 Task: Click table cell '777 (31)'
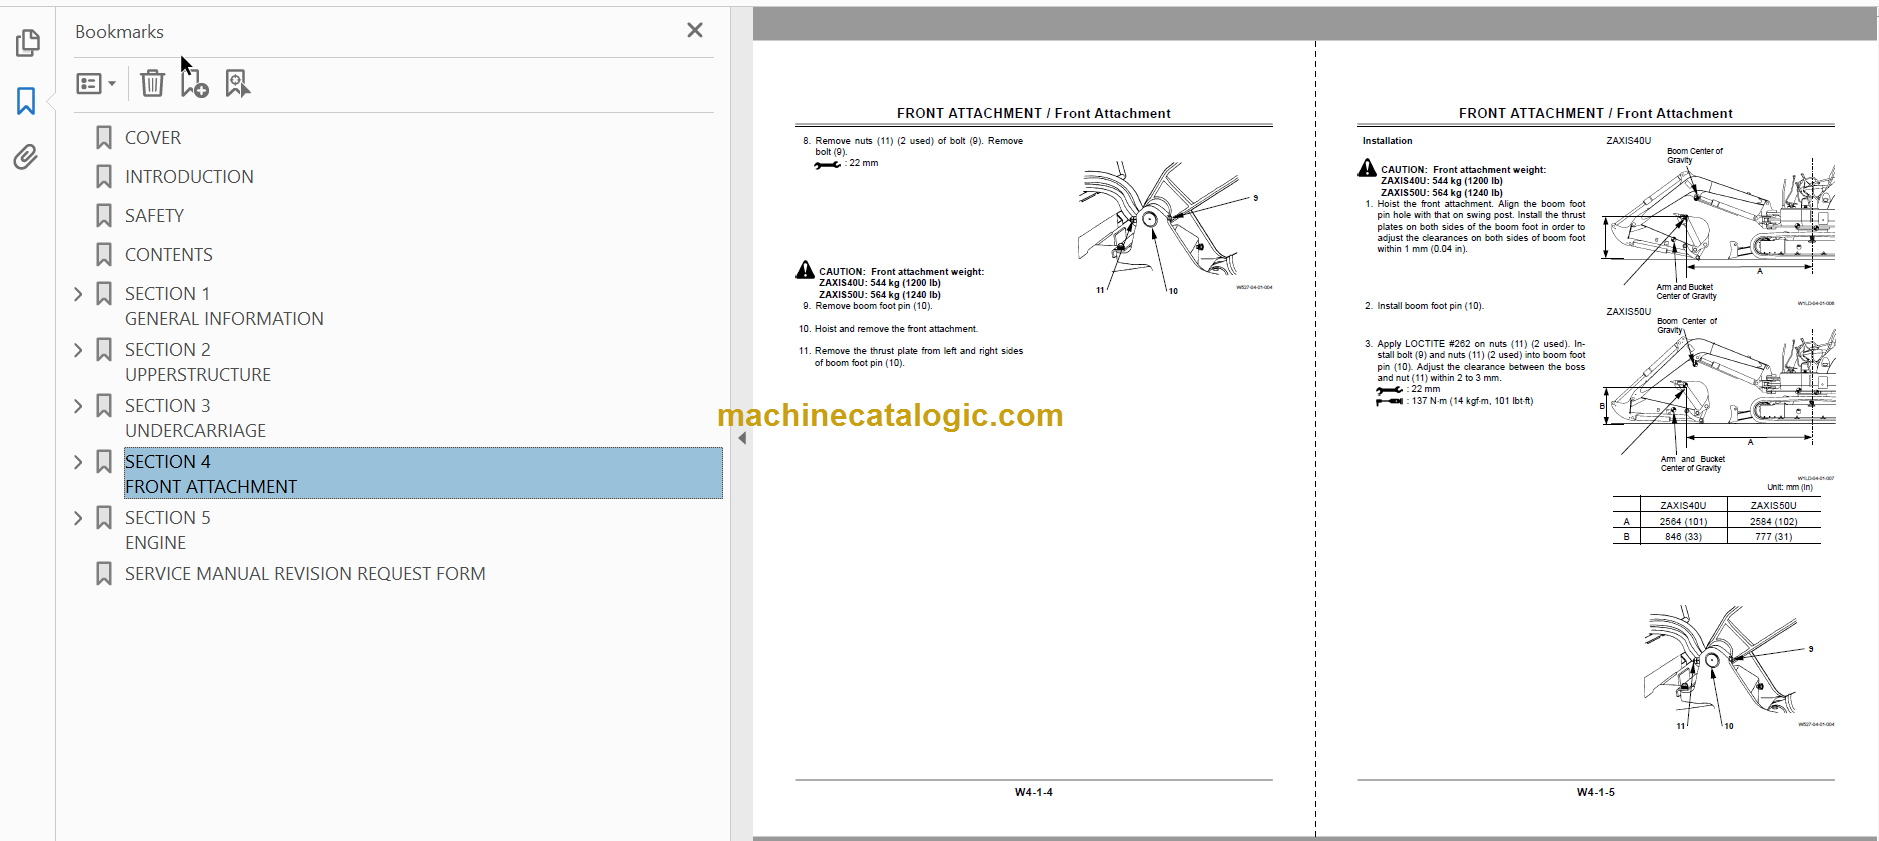click(x=1773, y=537)
